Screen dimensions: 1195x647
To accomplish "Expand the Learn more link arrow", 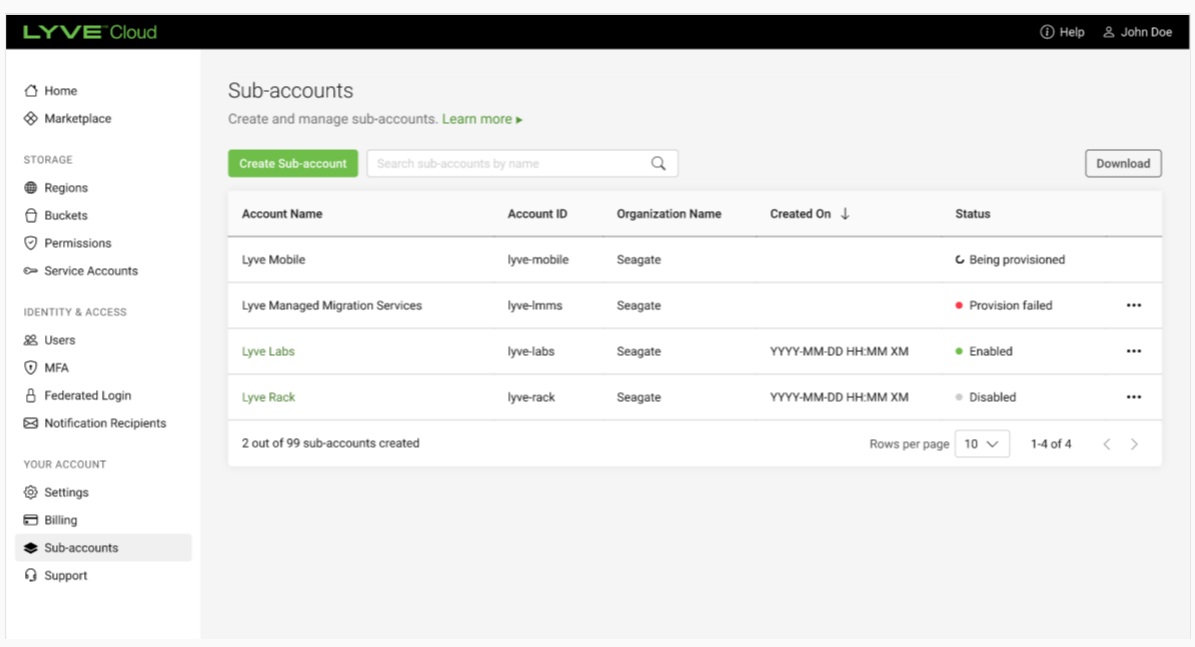I will pos(519,120).
